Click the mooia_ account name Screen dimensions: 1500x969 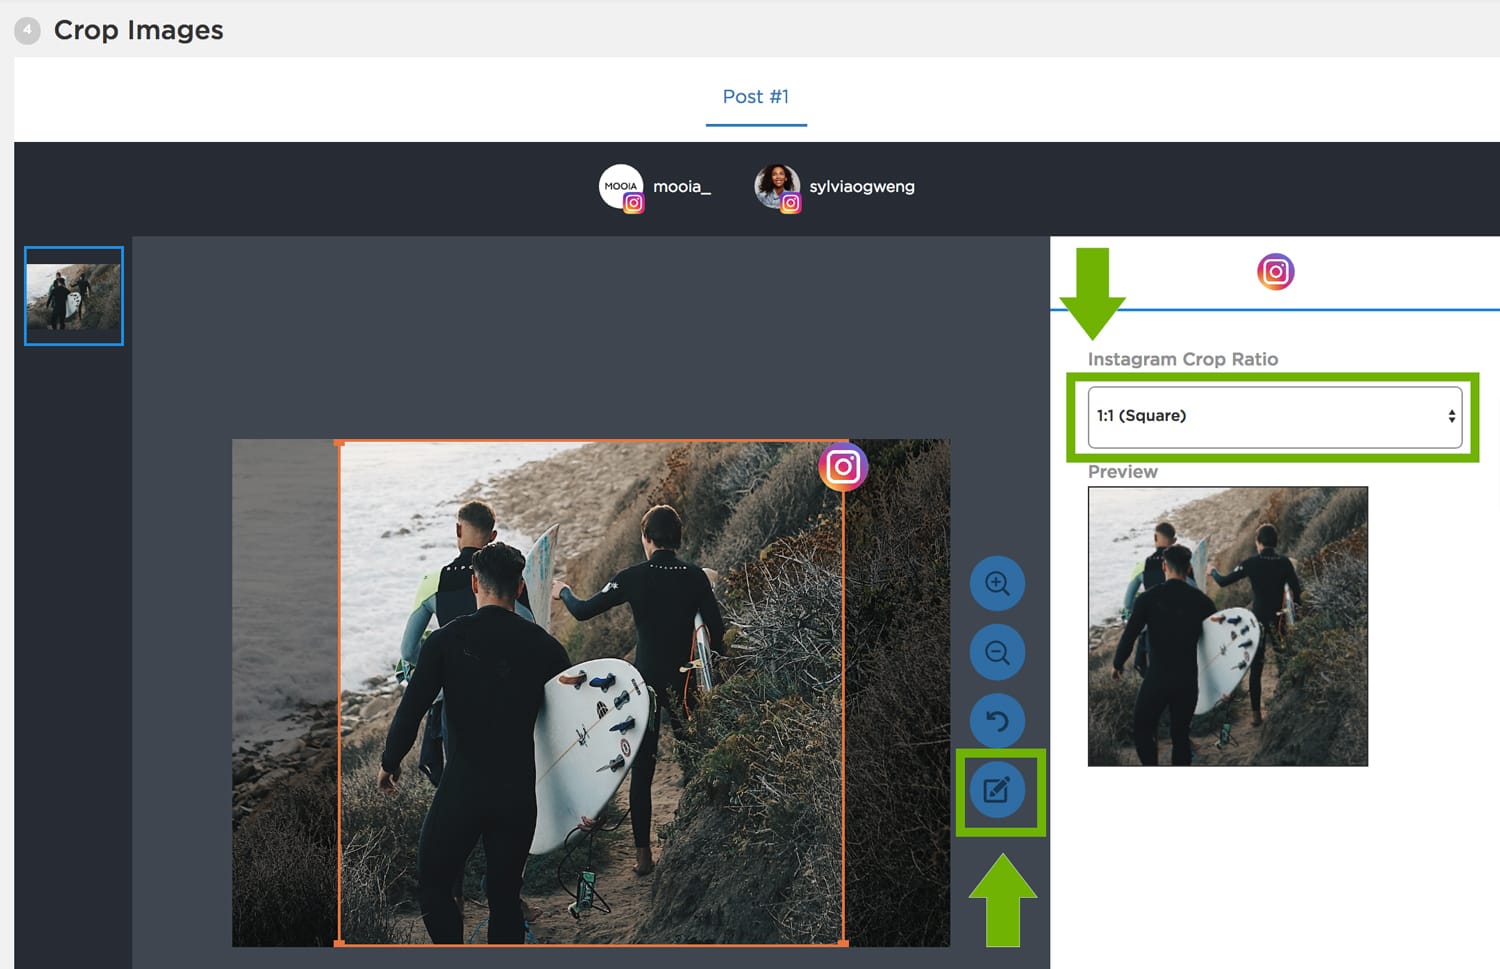682,187
